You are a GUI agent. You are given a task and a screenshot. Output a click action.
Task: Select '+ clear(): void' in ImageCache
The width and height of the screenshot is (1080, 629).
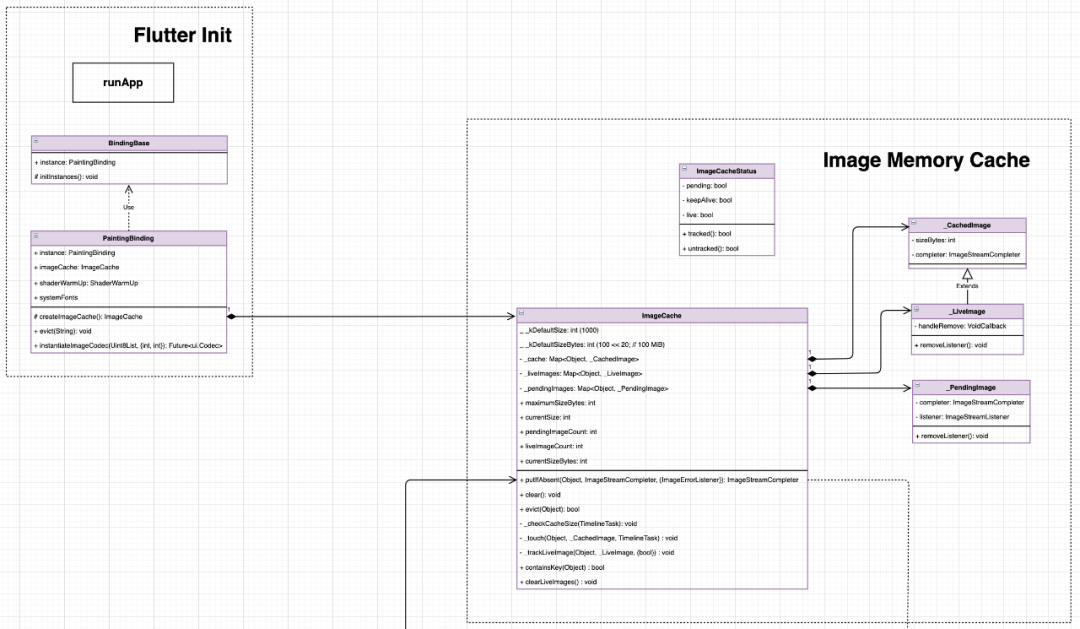pyautogui.click(x=662, y=495)
